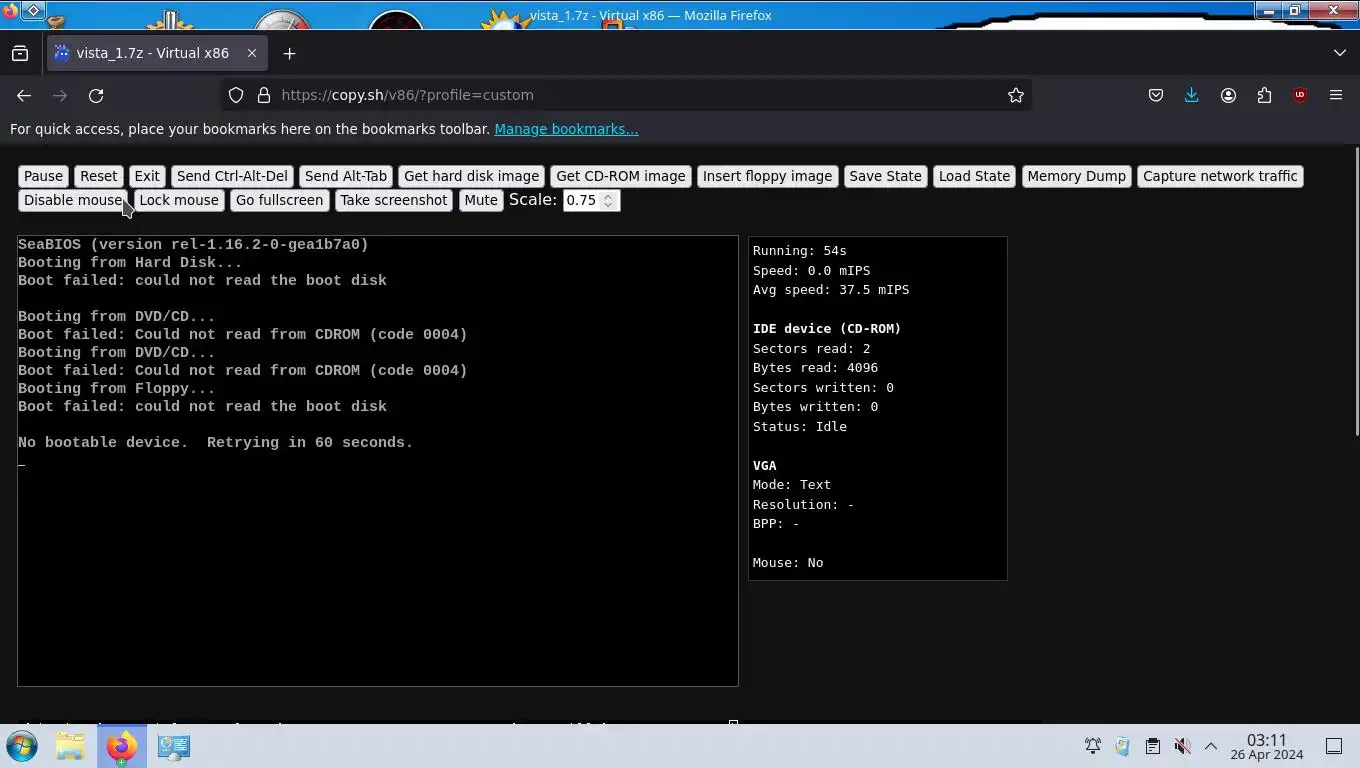Show desktop via taskbar corner button
This screenshot has width=1360, height=768.
click(x=1334, y=746)
